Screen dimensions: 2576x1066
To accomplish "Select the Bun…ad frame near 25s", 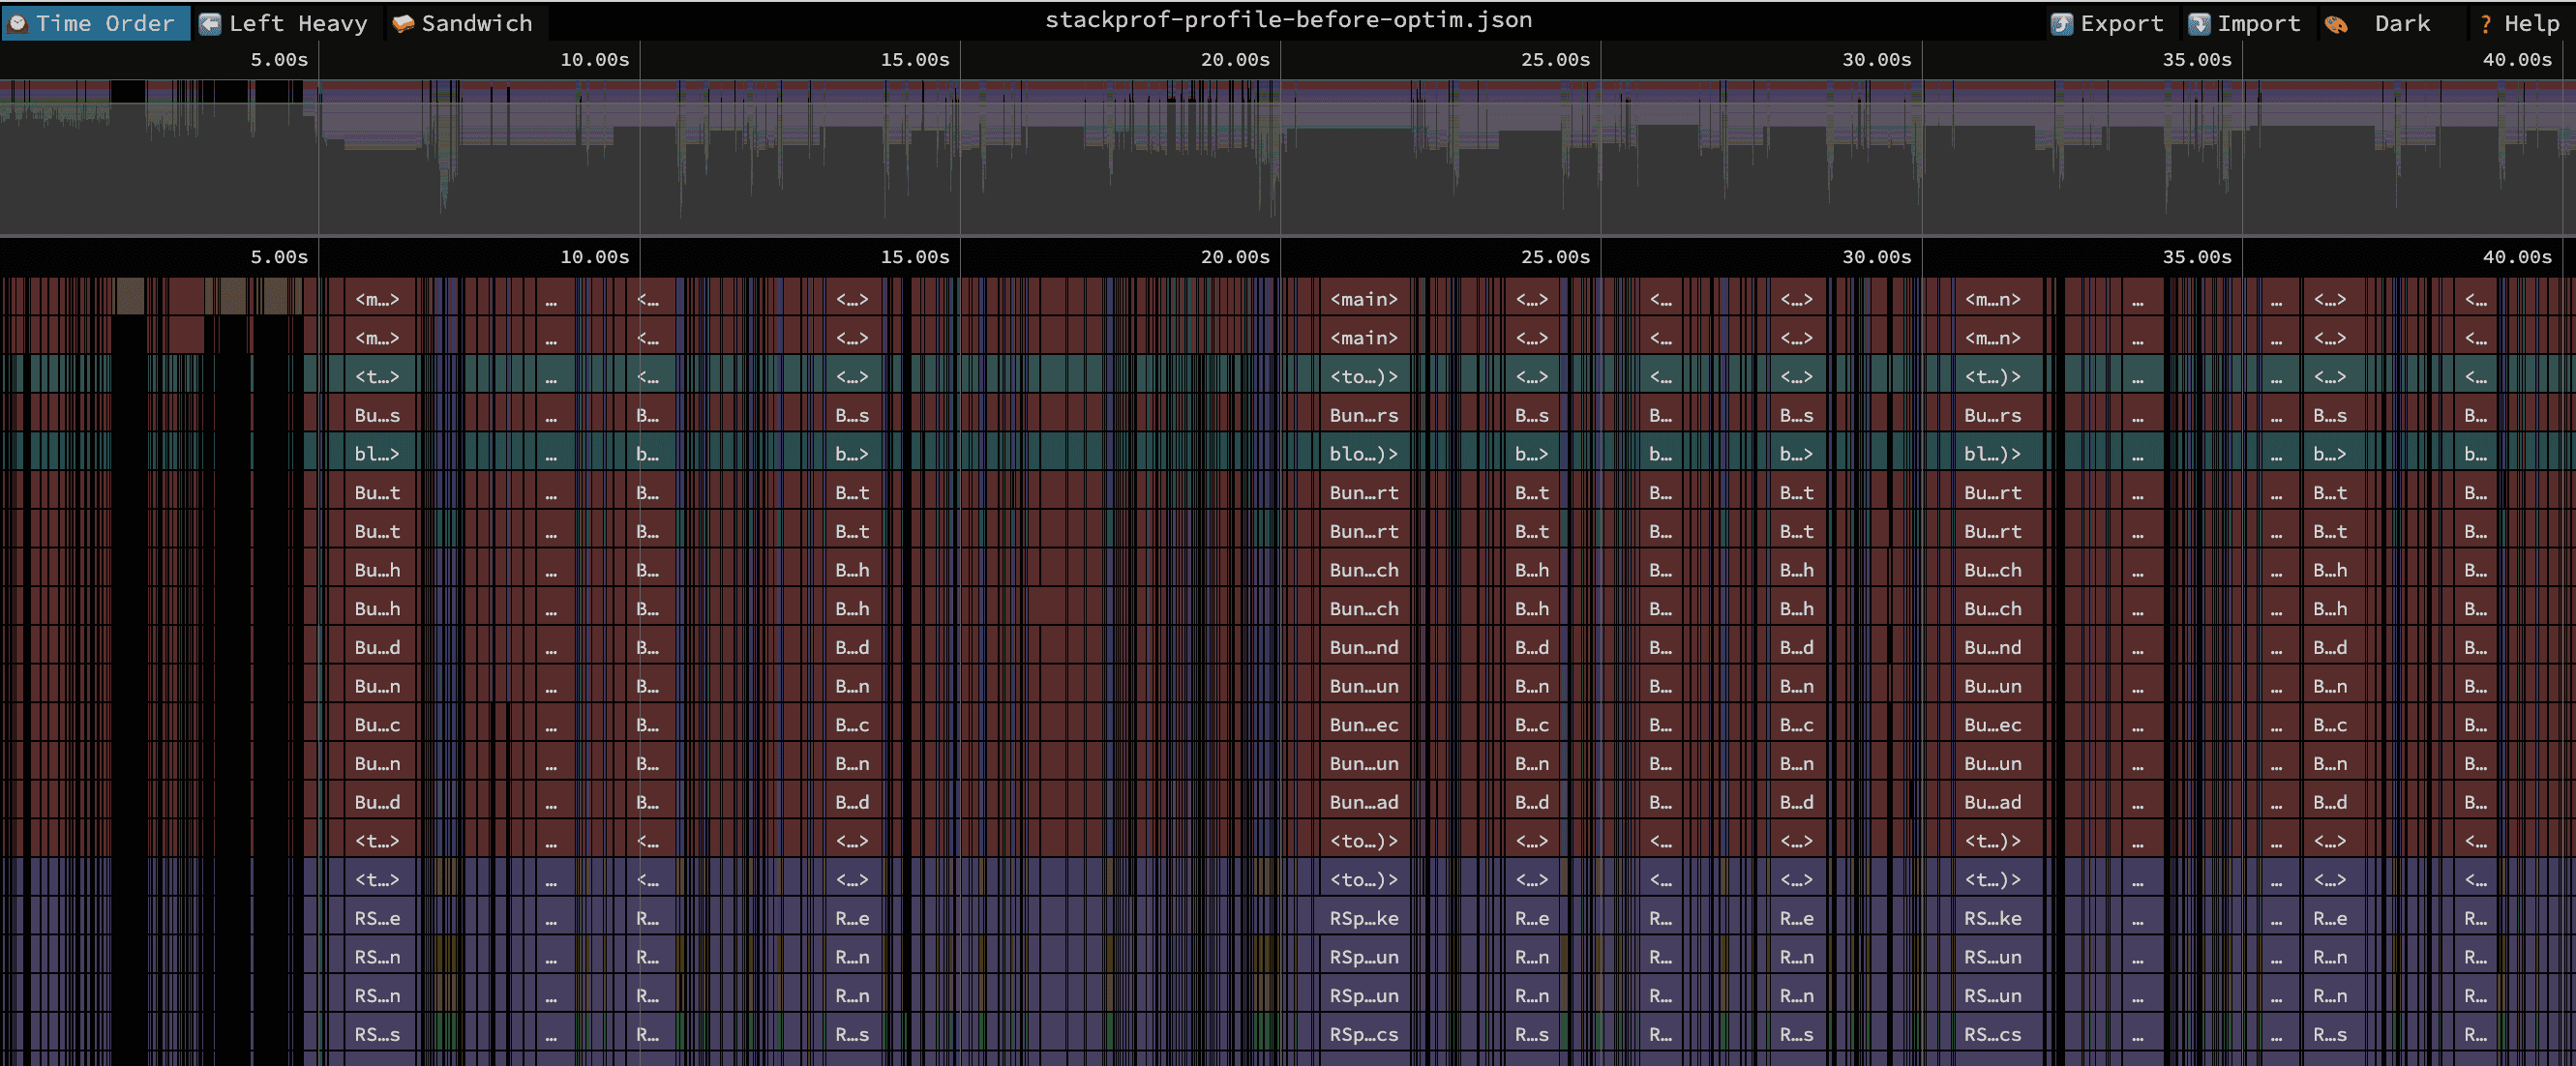I will coord(1363,802).
